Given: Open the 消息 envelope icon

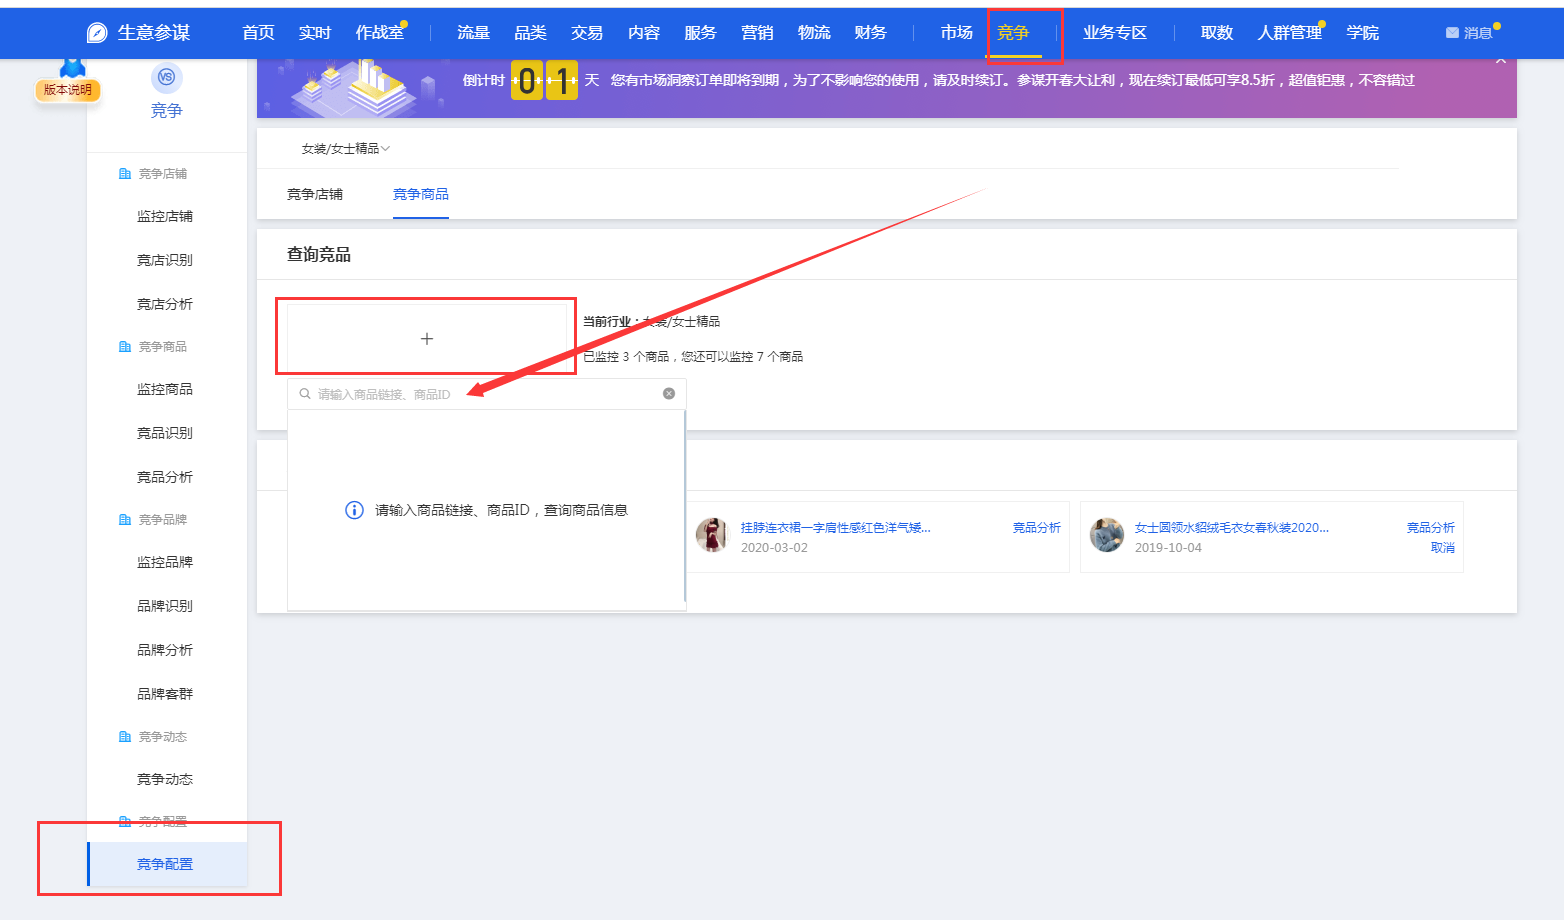Looking at the screenshot, I should tap(1452, 33).
